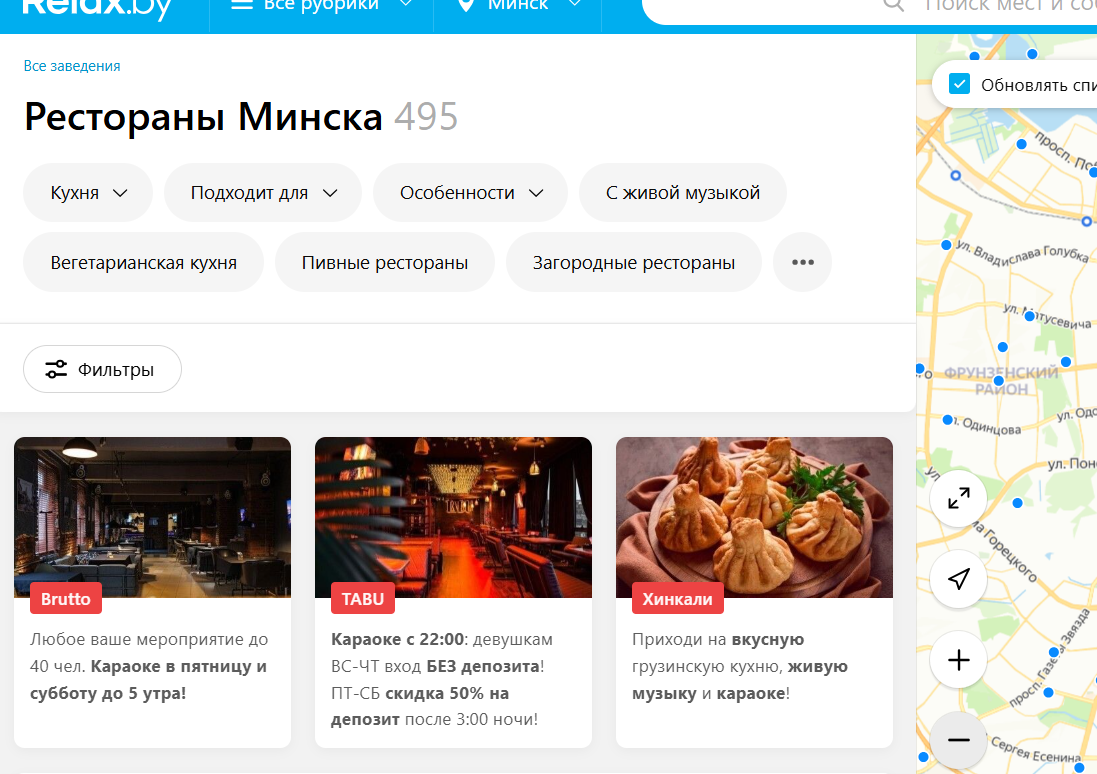Expand the Особенности filter dropdown

(x=470, y=192)
